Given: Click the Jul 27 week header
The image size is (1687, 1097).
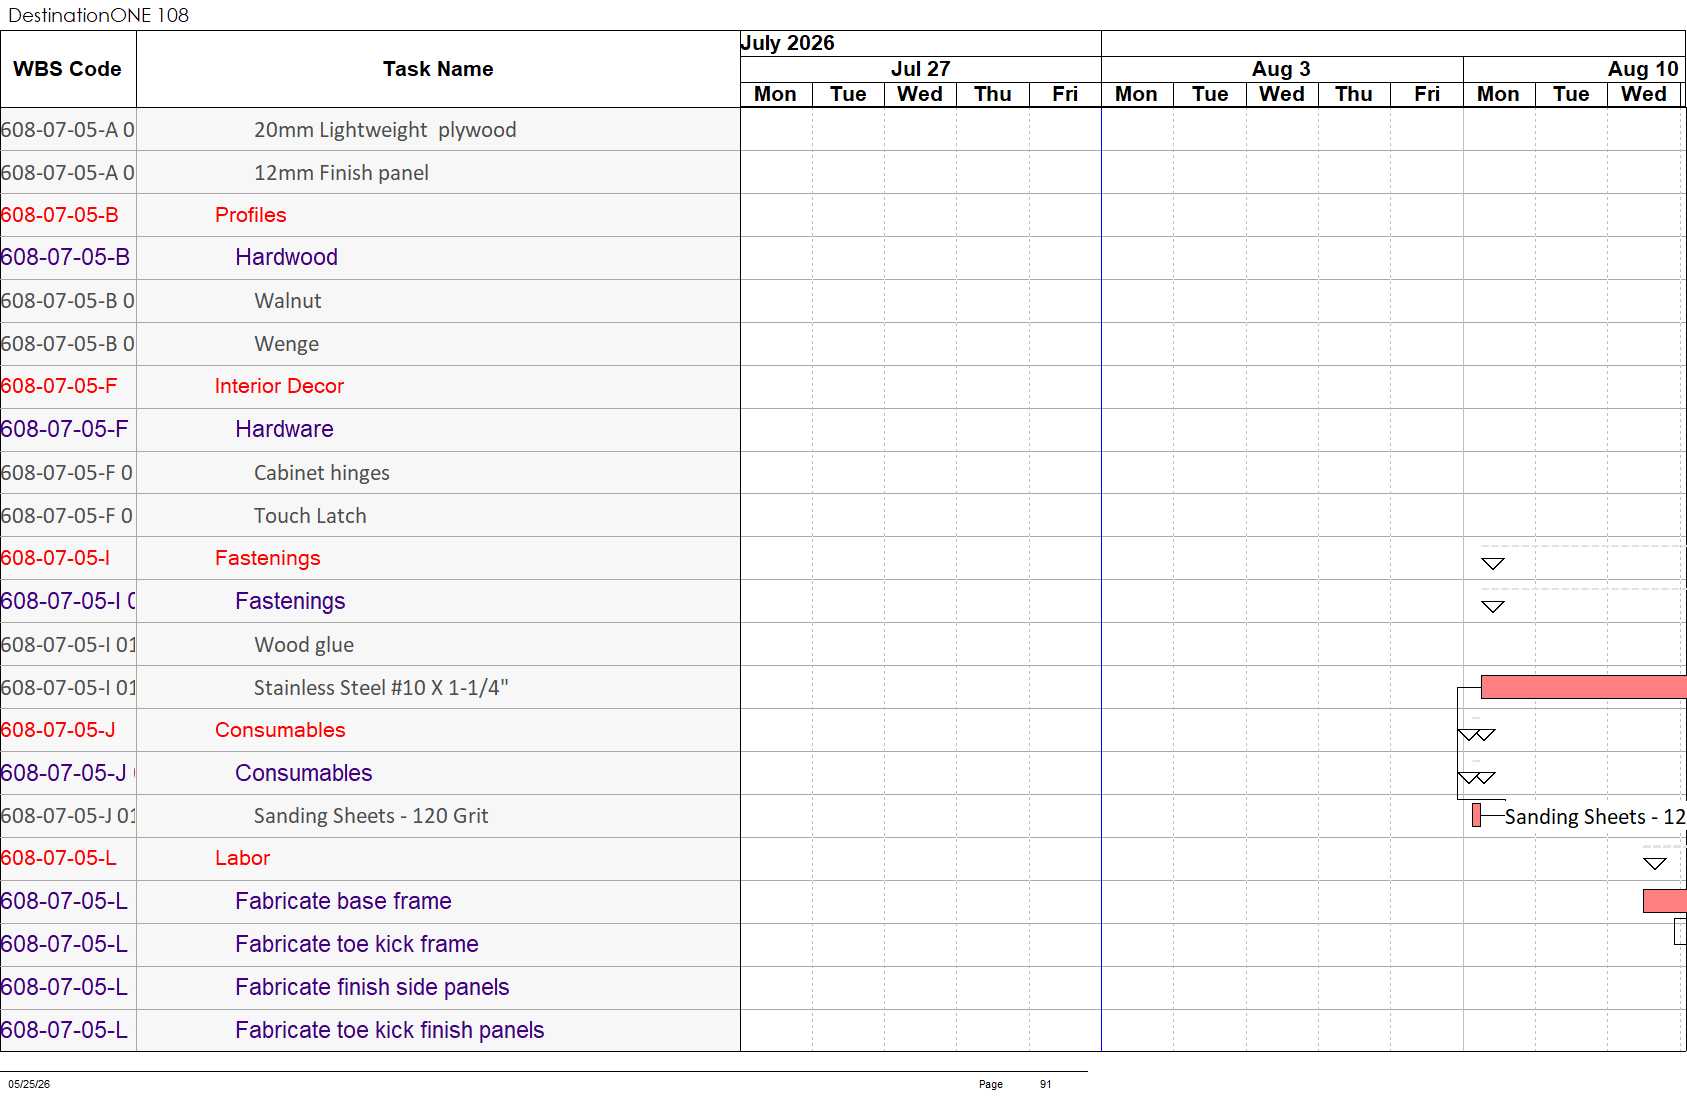Looking at the screenshot, I should 920,69.
